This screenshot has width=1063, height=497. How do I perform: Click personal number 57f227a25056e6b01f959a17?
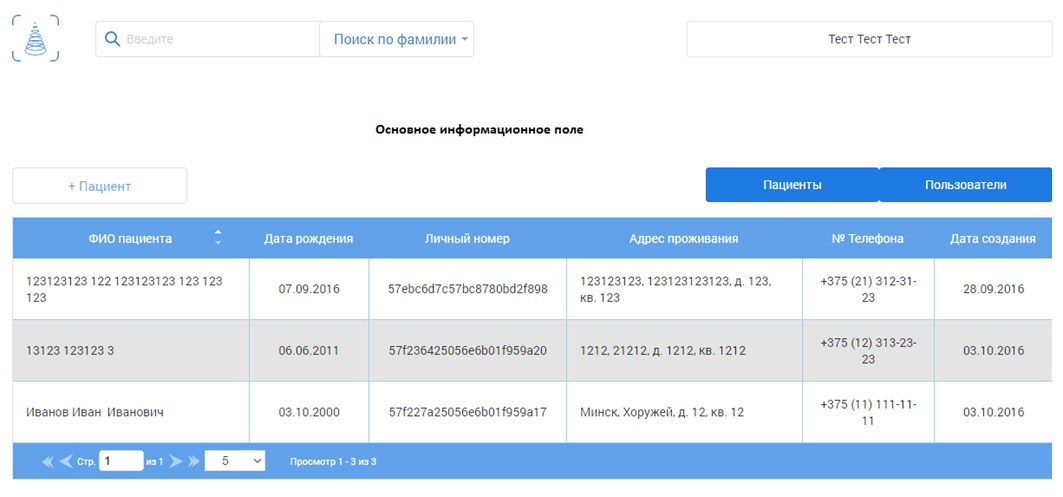(x=467, y=412)
